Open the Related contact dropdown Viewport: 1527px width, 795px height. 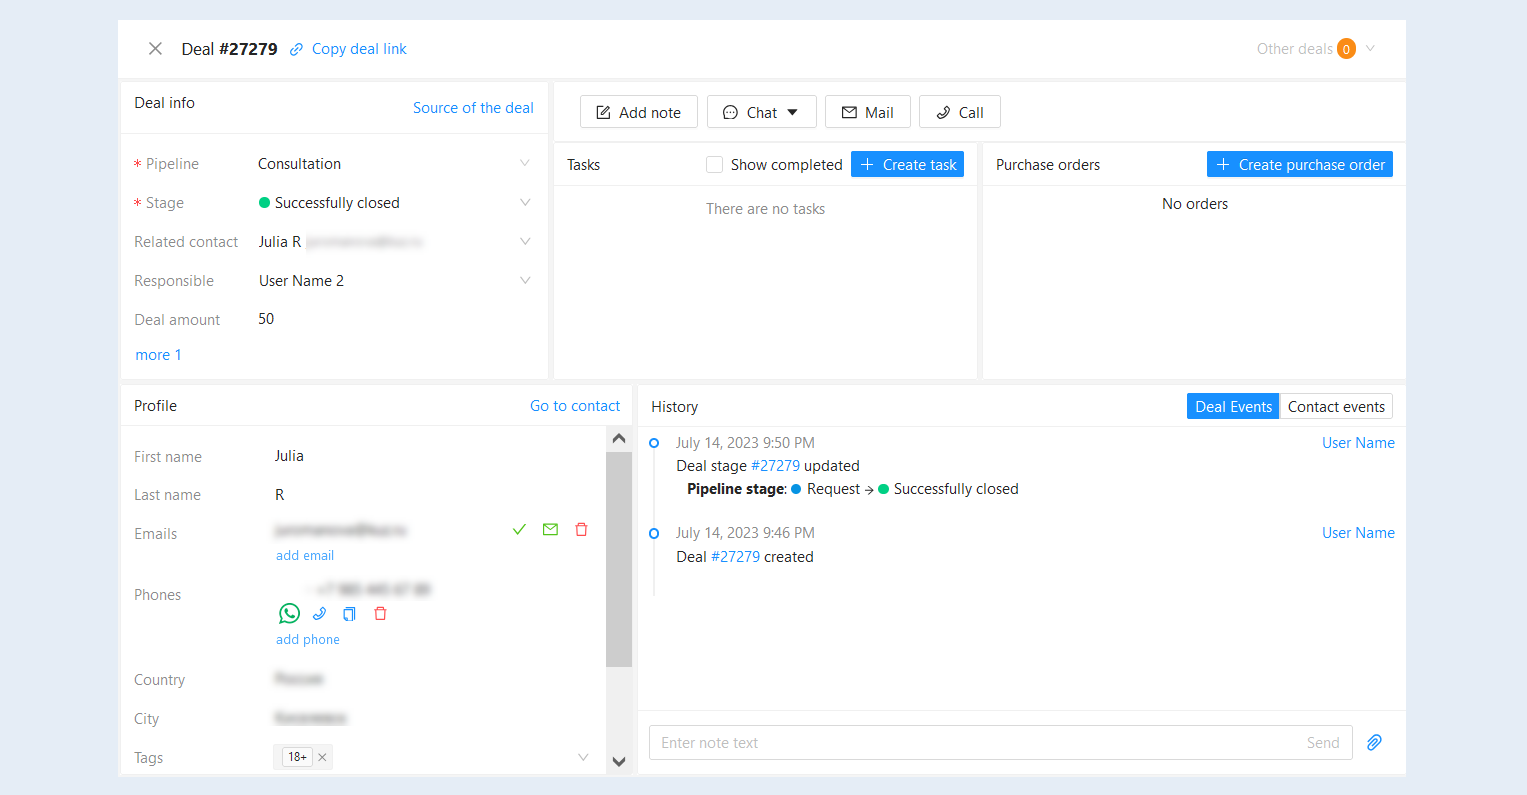(x=394, y=242)
